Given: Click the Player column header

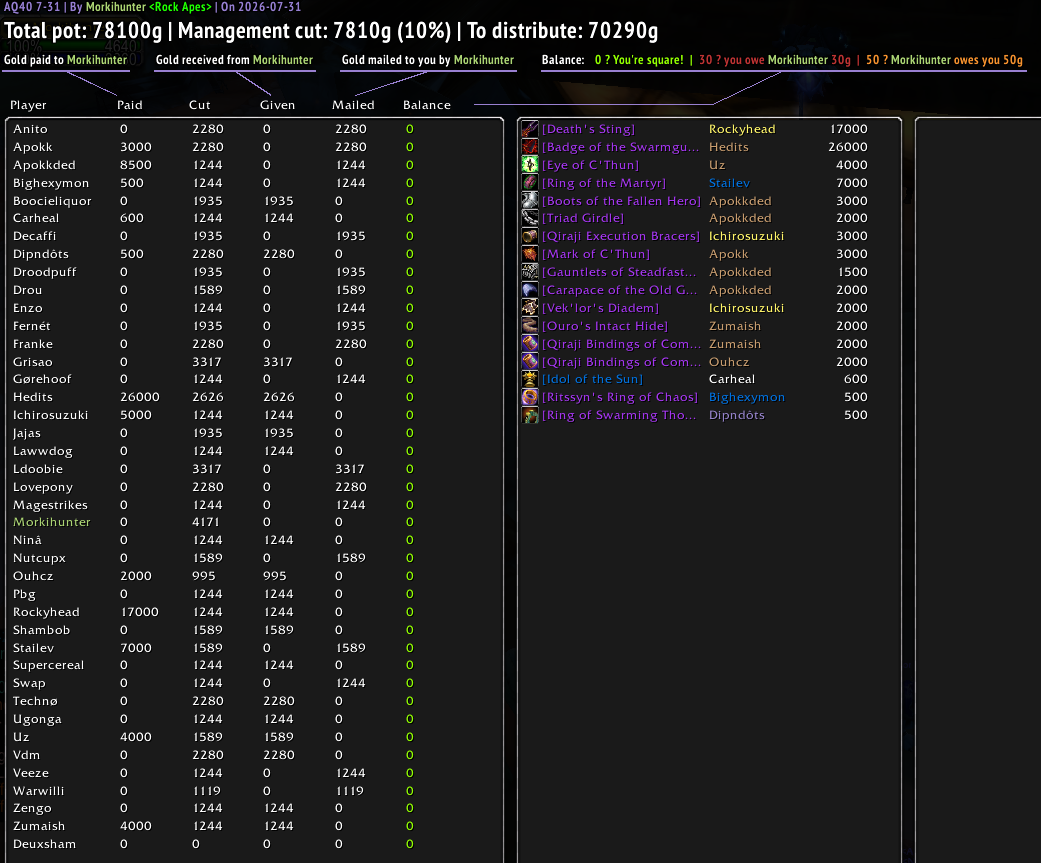Looking at the screenshot, I should (x=28, y=105).
